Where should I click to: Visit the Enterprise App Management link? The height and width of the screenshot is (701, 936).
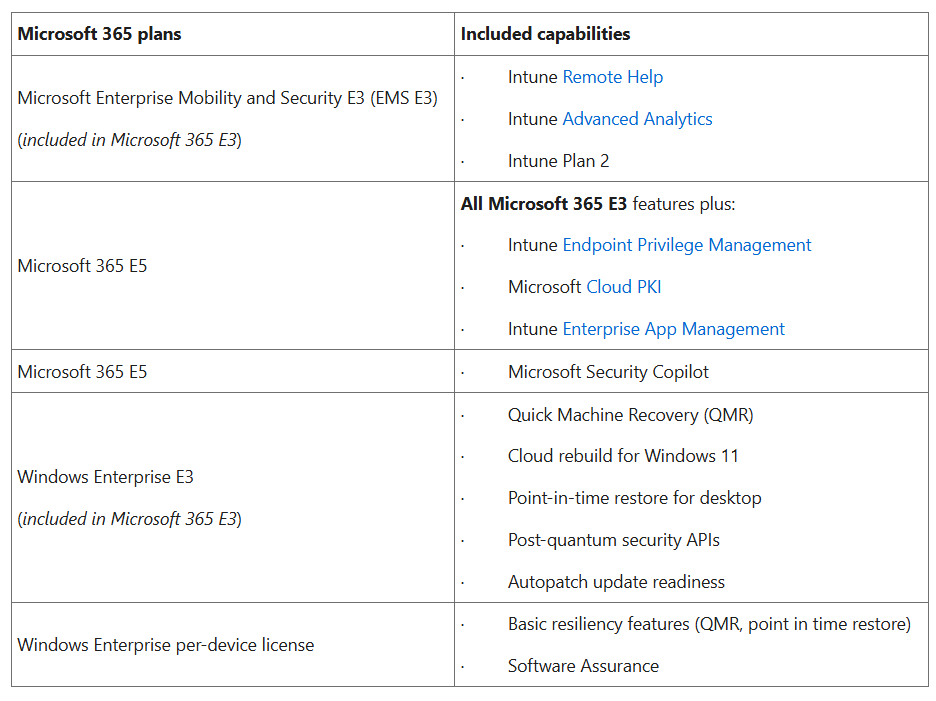[x=673, y=329]
